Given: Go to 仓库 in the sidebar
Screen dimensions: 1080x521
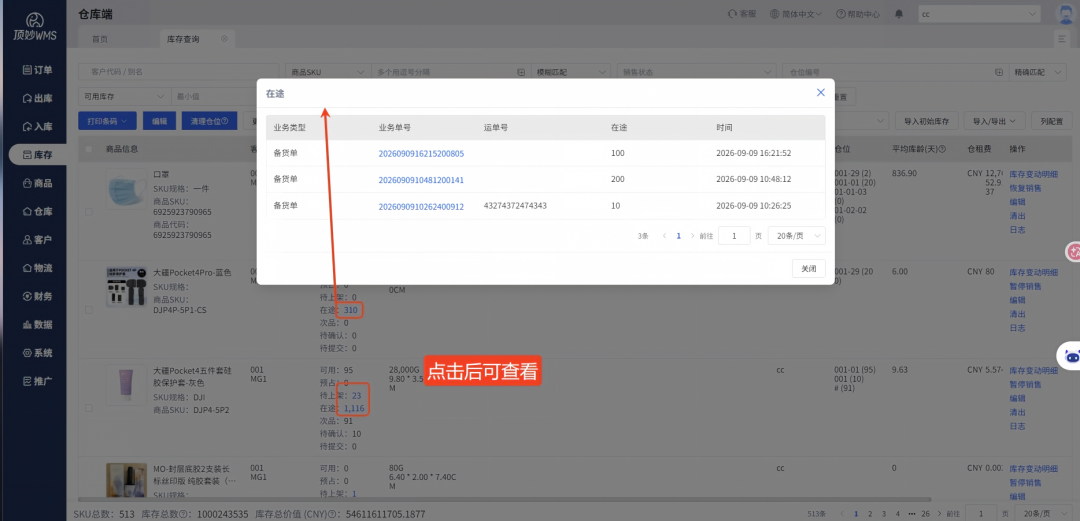Looking at the screenshot, I should [x=37, y=211].
